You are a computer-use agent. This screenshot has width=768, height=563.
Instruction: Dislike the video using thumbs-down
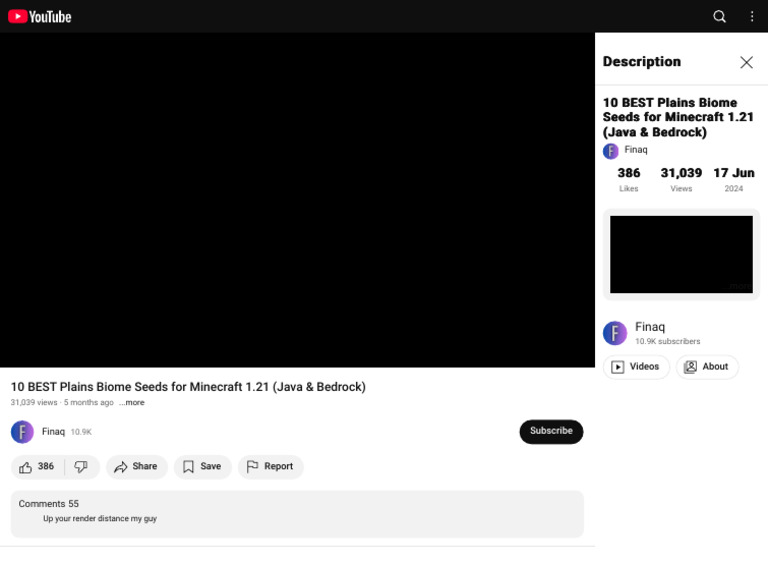click(81, 466)
